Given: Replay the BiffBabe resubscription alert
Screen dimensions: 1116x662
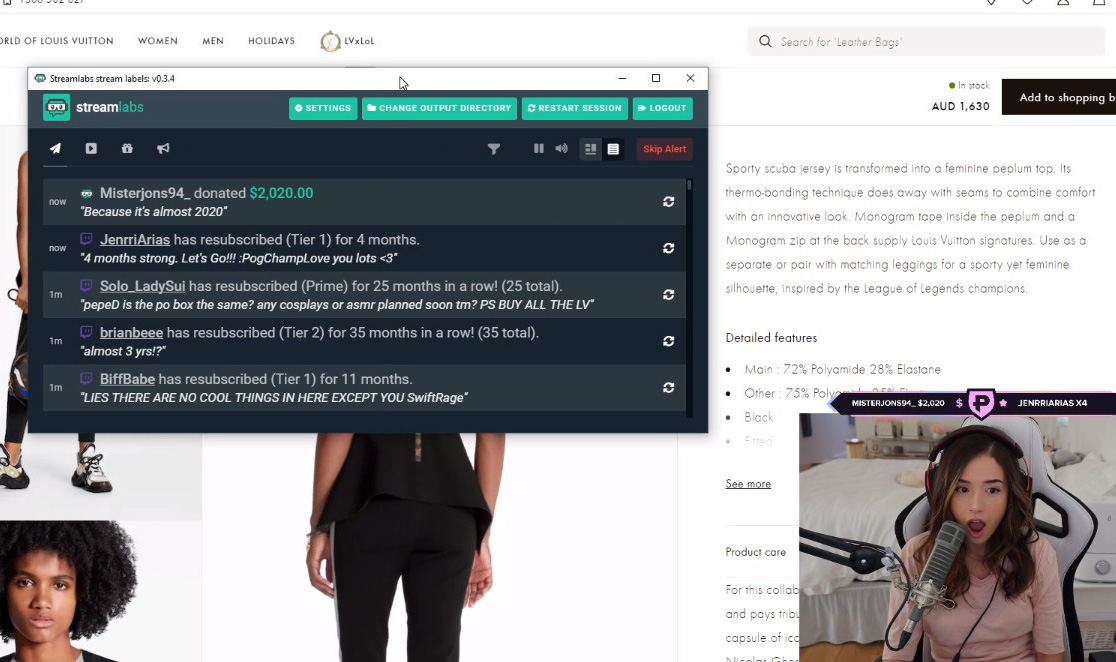Looking at the screenshot, I should (668, 388).
